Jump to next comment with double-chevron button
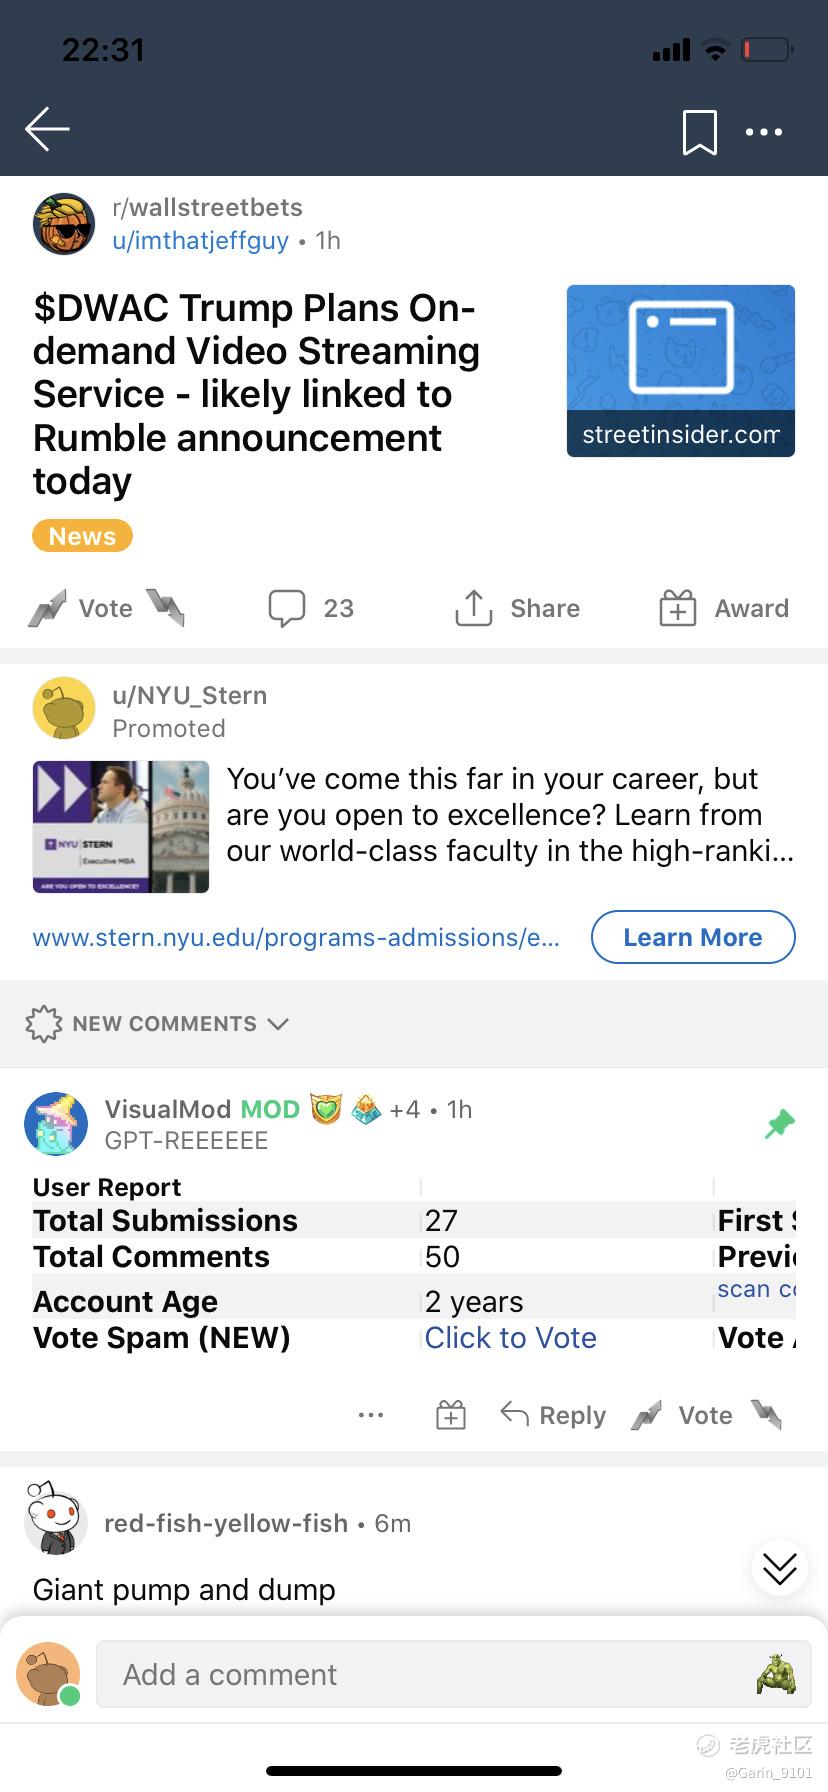 [x=780, y=1569]
